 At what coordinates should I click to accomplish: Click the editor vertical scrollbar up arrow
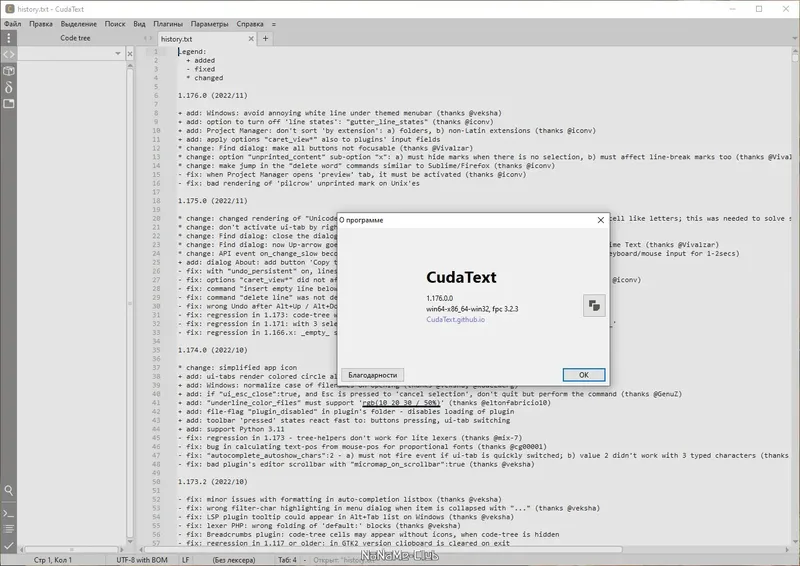coord(795,51)
